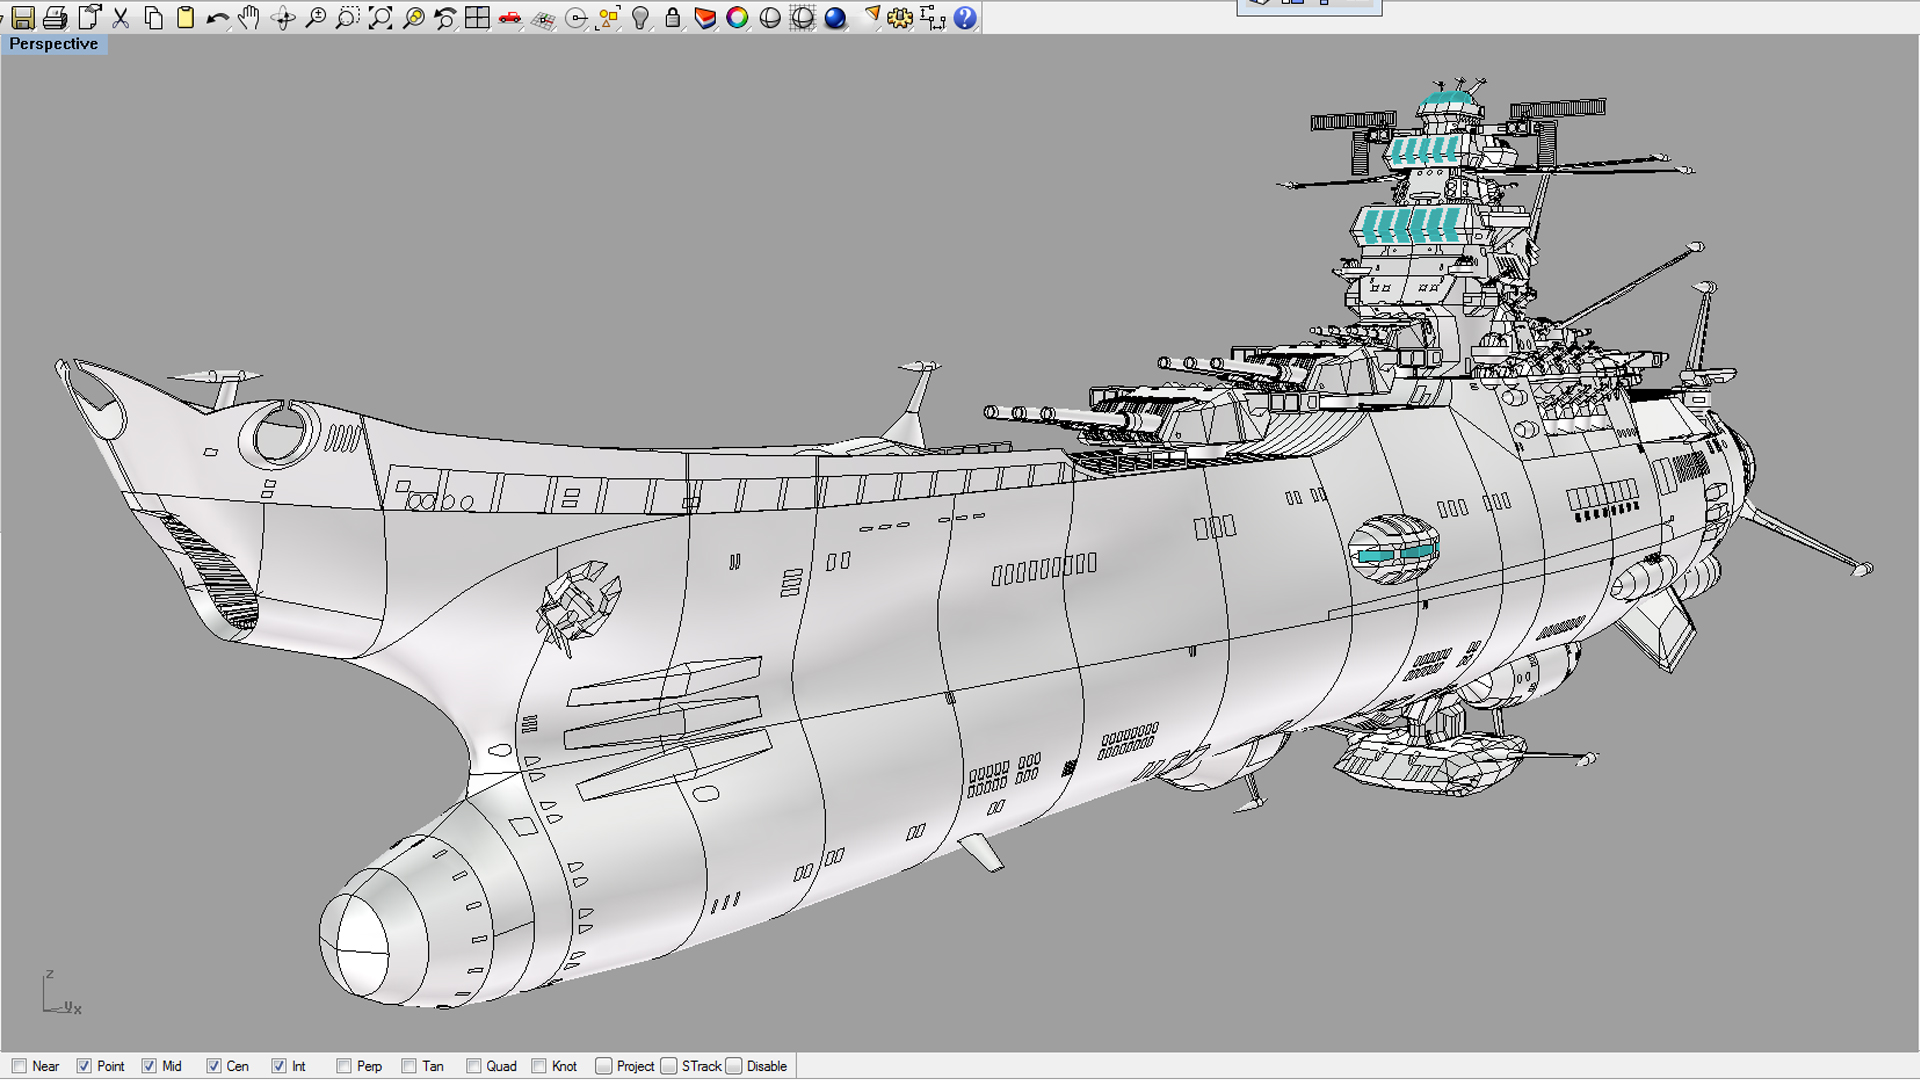
Task: Render the model with the blue sphere
Action: 835,17
